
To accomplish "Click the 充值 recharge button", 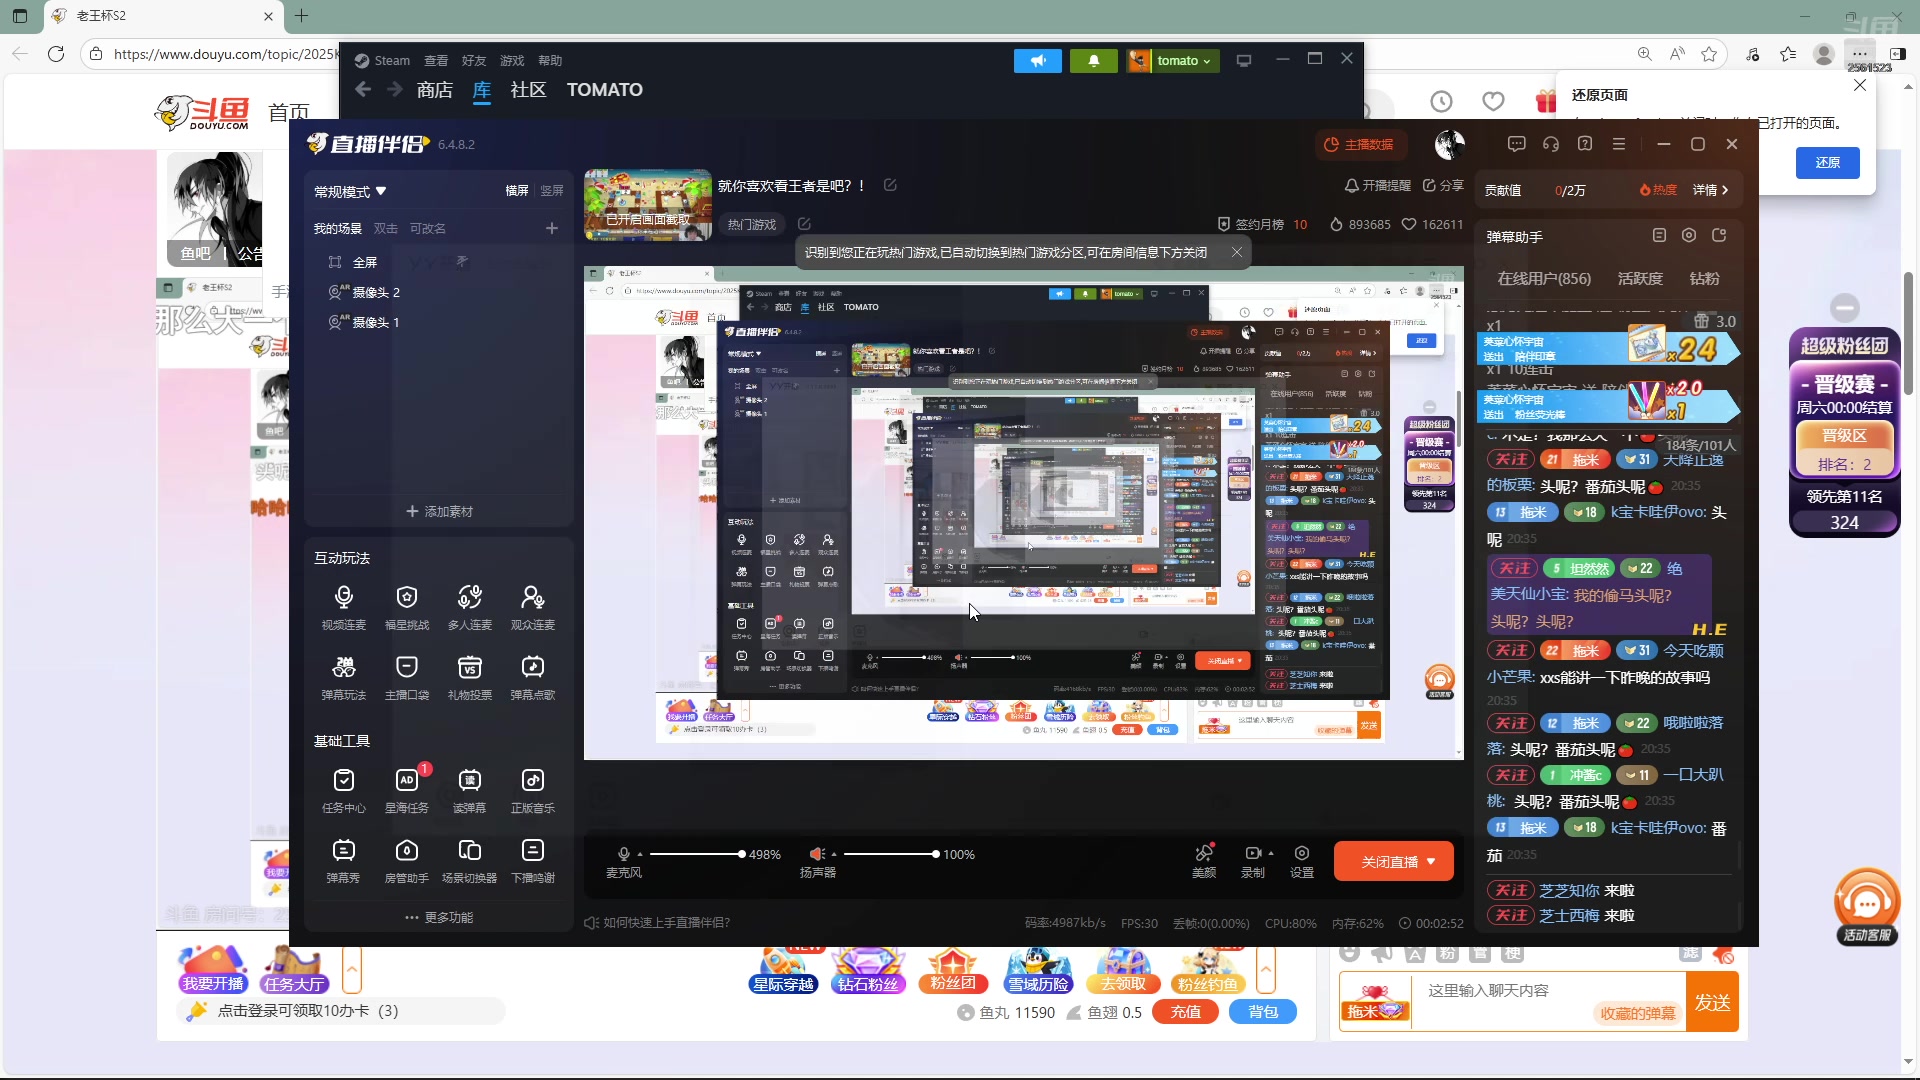I will 1186,1012.
